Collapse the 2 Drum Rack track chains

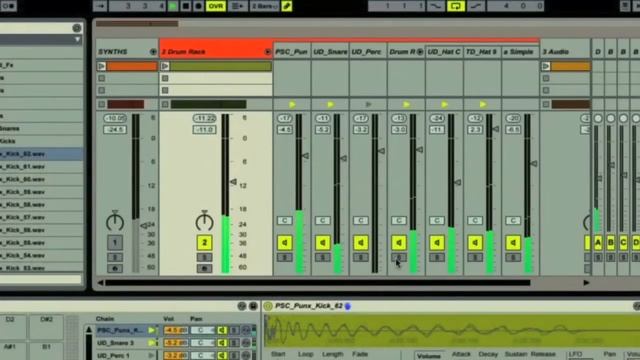point(268,52)
